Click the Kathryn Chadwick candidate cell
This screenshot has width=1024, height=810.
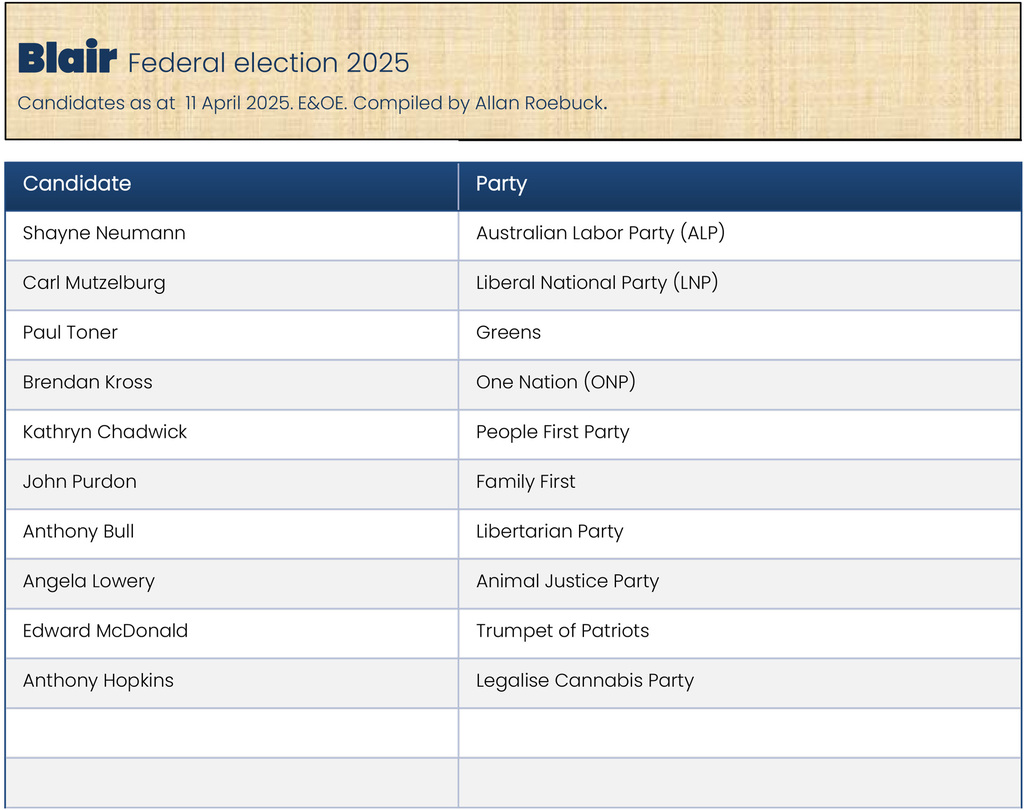(105, 432)
